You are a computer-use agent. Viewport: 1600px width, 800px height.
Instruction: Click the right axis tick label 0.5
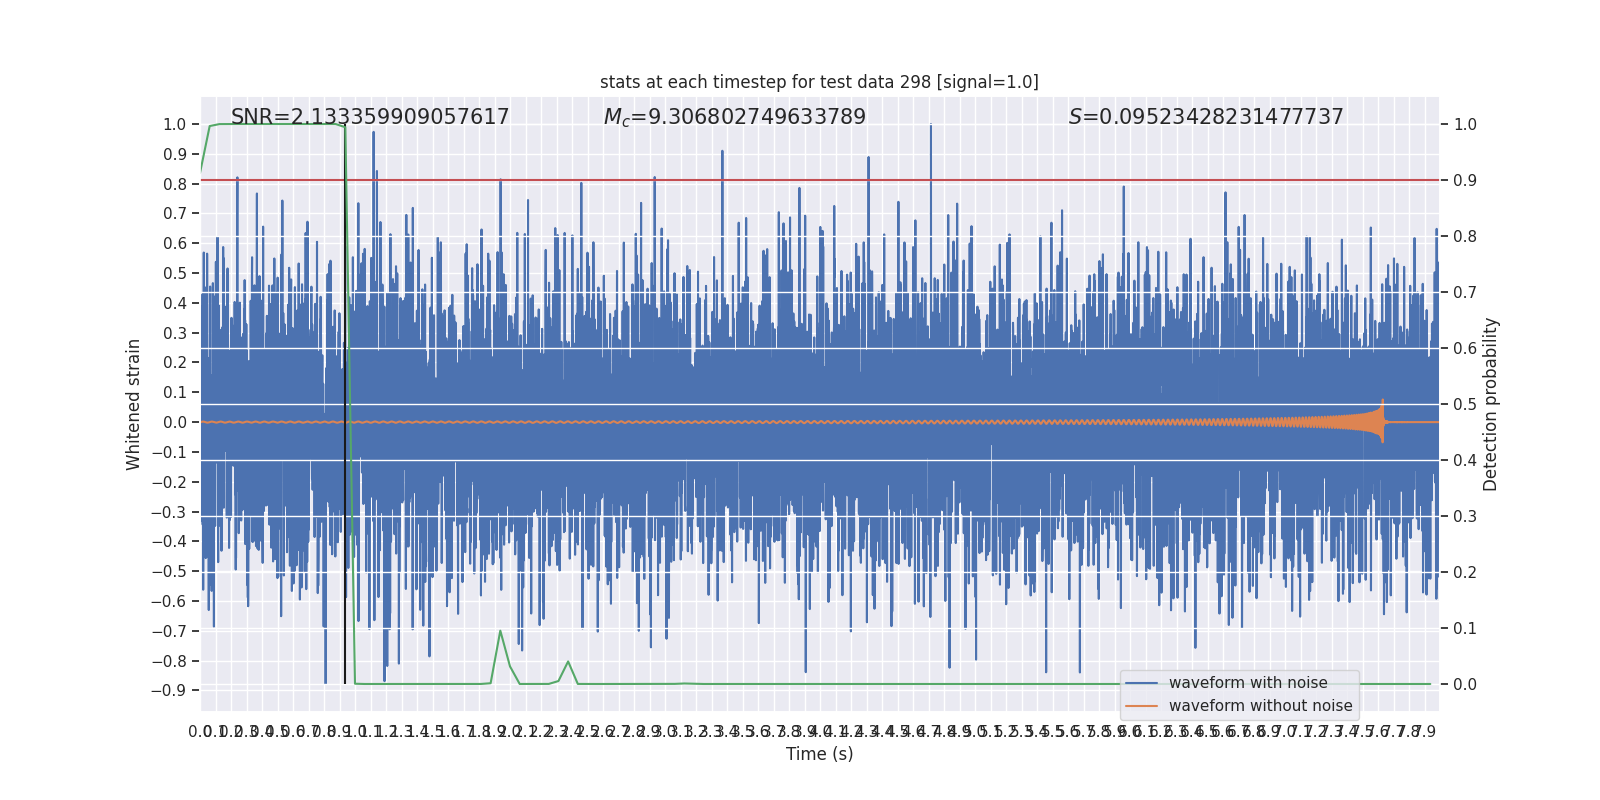(1465, 405)
